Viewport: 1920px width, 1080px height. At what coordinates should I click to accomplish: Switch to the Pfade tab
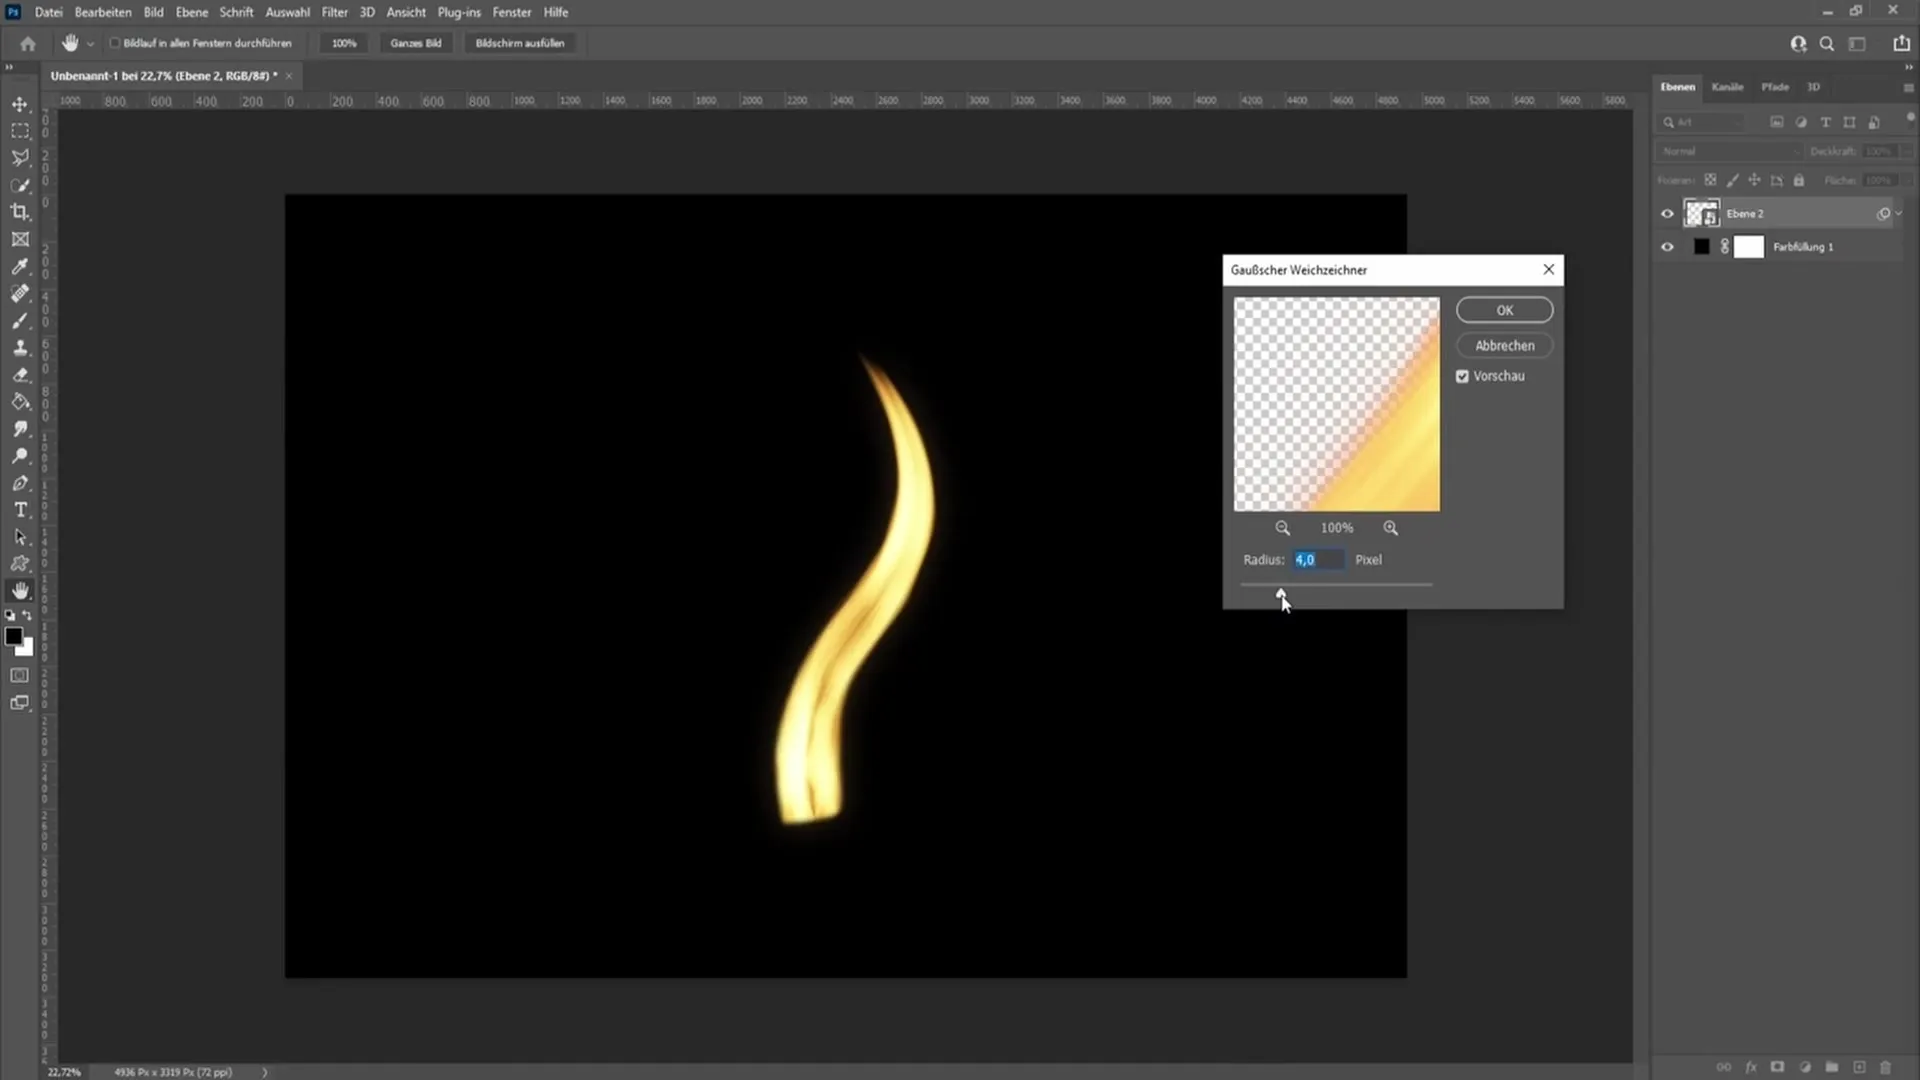(1775, 87)
